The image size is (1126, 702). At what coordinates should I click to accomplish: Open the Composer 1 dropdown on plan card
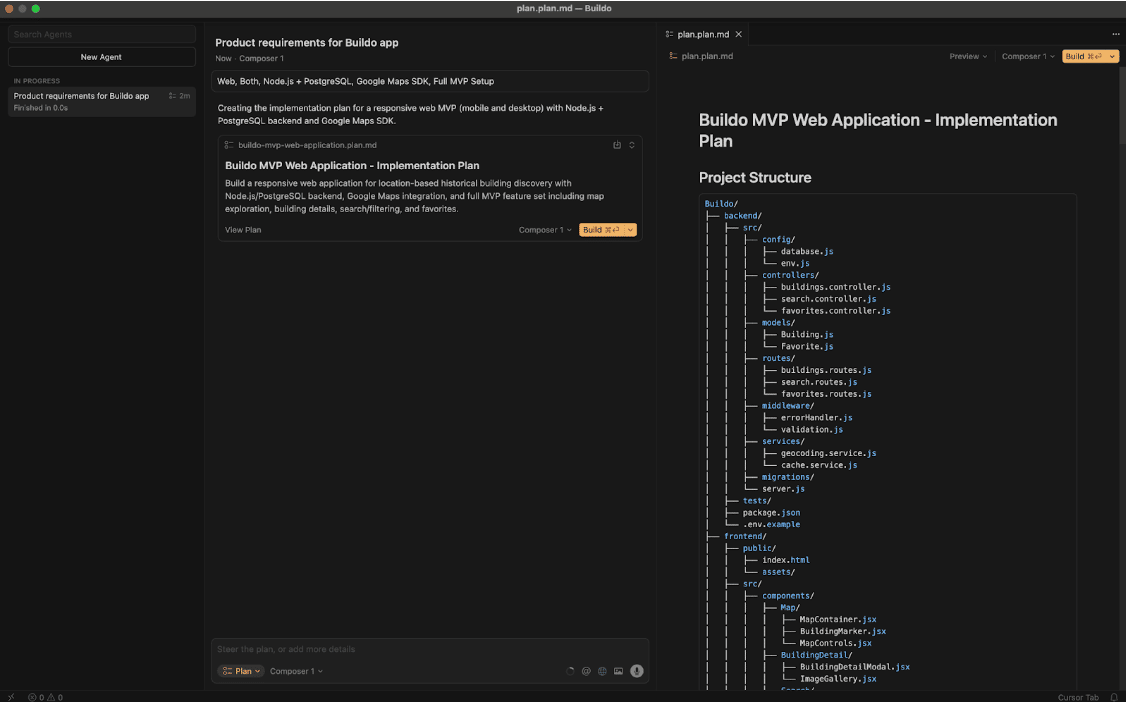[545, 230]
